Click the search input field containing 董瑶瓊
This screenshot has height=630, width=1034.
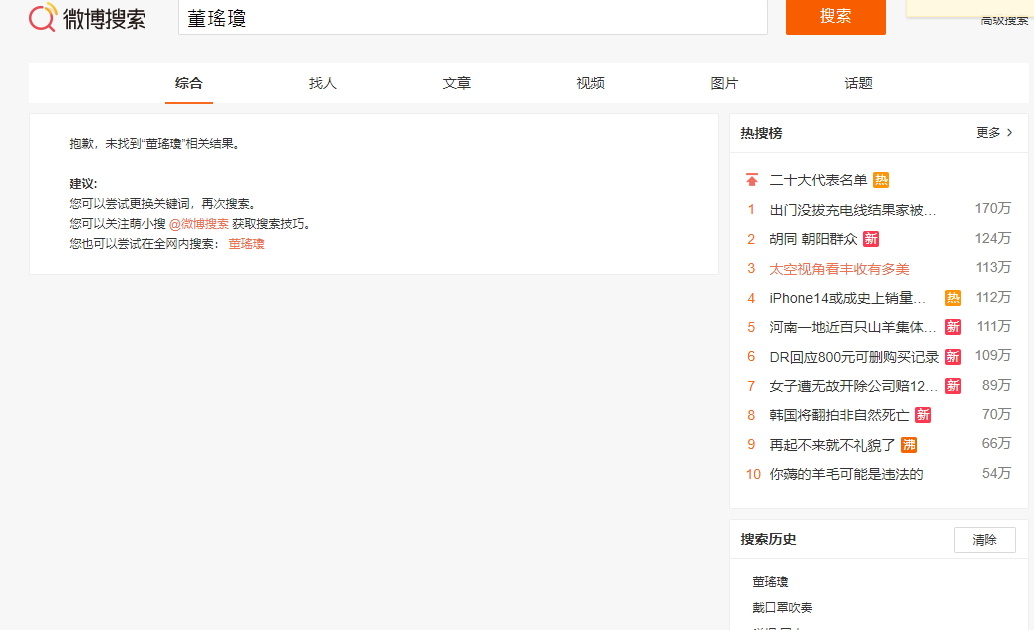click(x=472, y=18)
